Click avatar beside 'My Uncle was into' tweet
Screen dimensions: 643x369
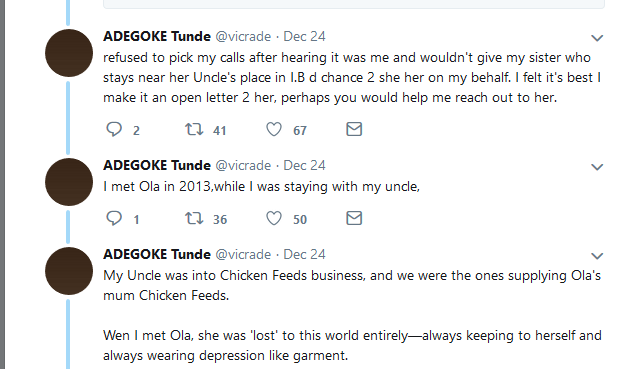tap(69, 271)
